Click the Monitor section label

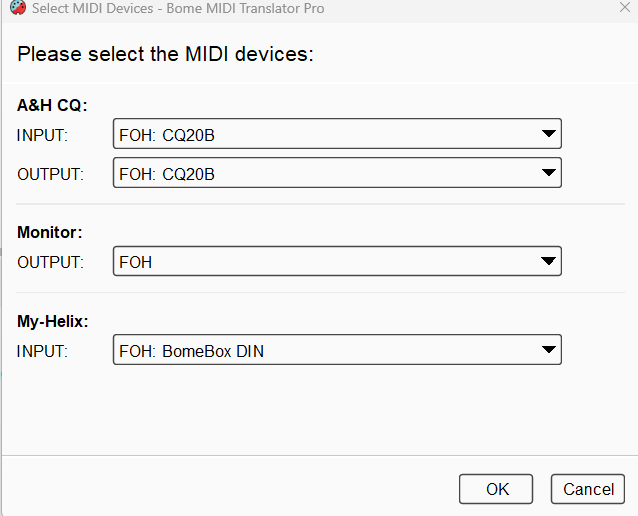(x=50, y=232)
